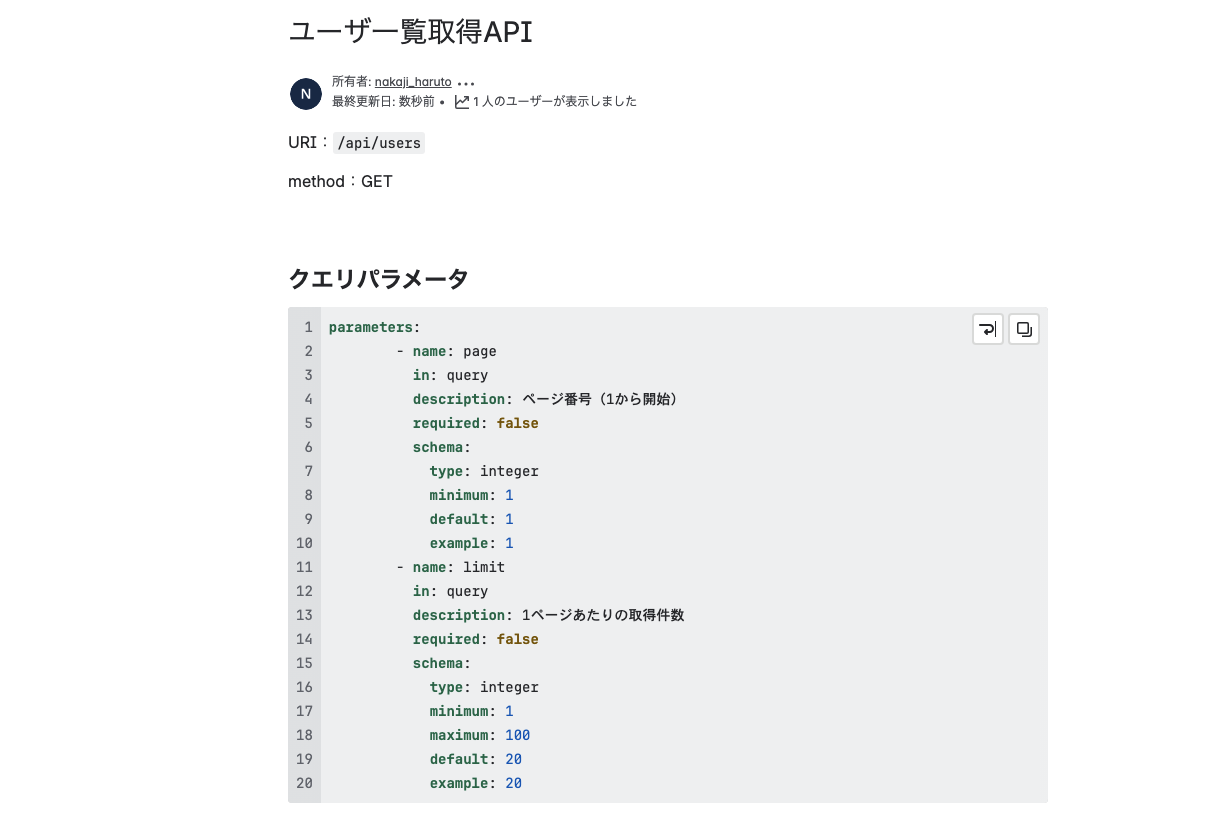Select the limit parameter name on line 11
Viewport: 1220px width, 828px height.
click(484, 567)
